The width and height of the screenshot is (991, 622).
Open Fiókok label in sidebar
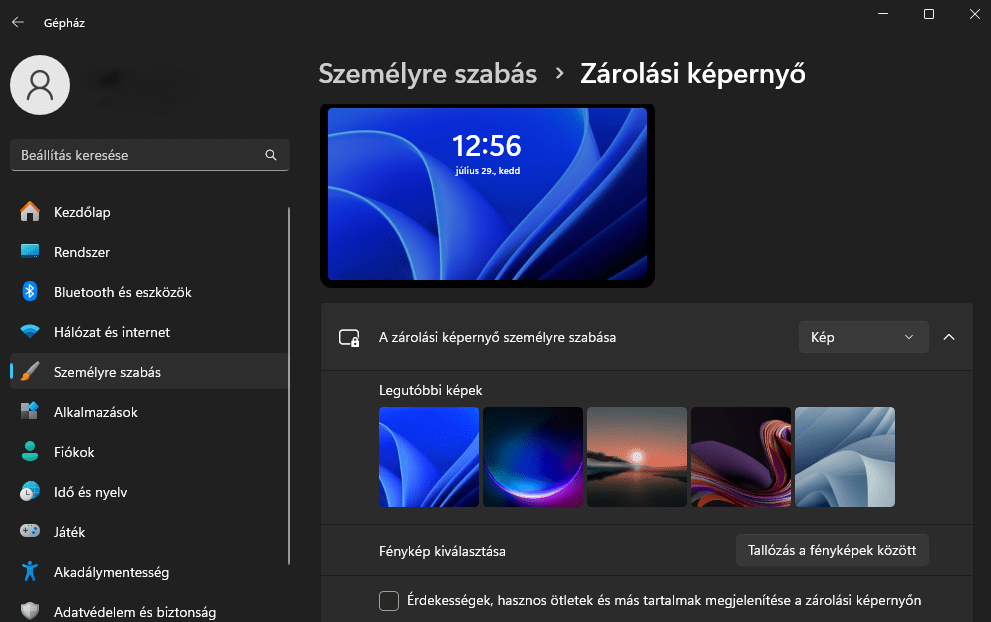coord(74,452)
